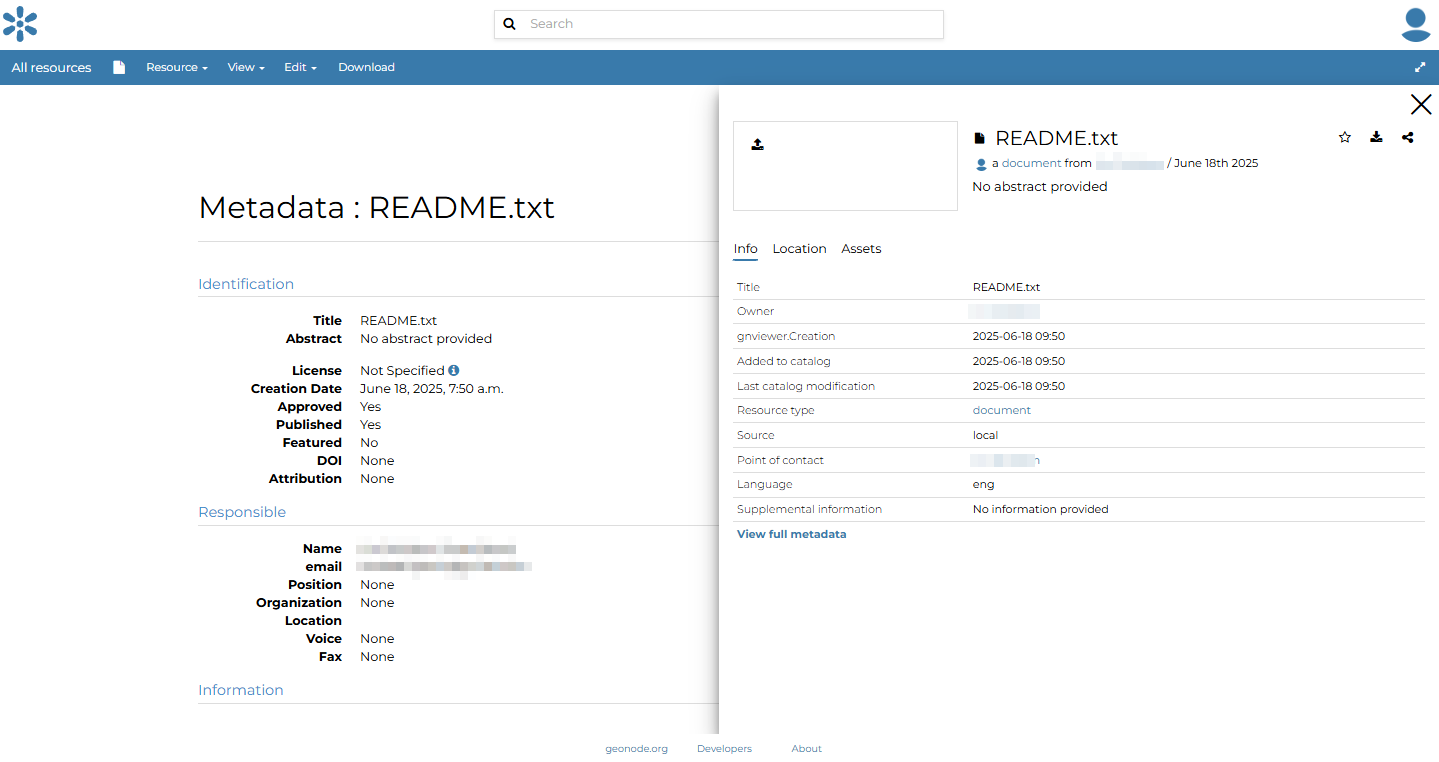
Task: Click View full metadata link
Action: 791,535
